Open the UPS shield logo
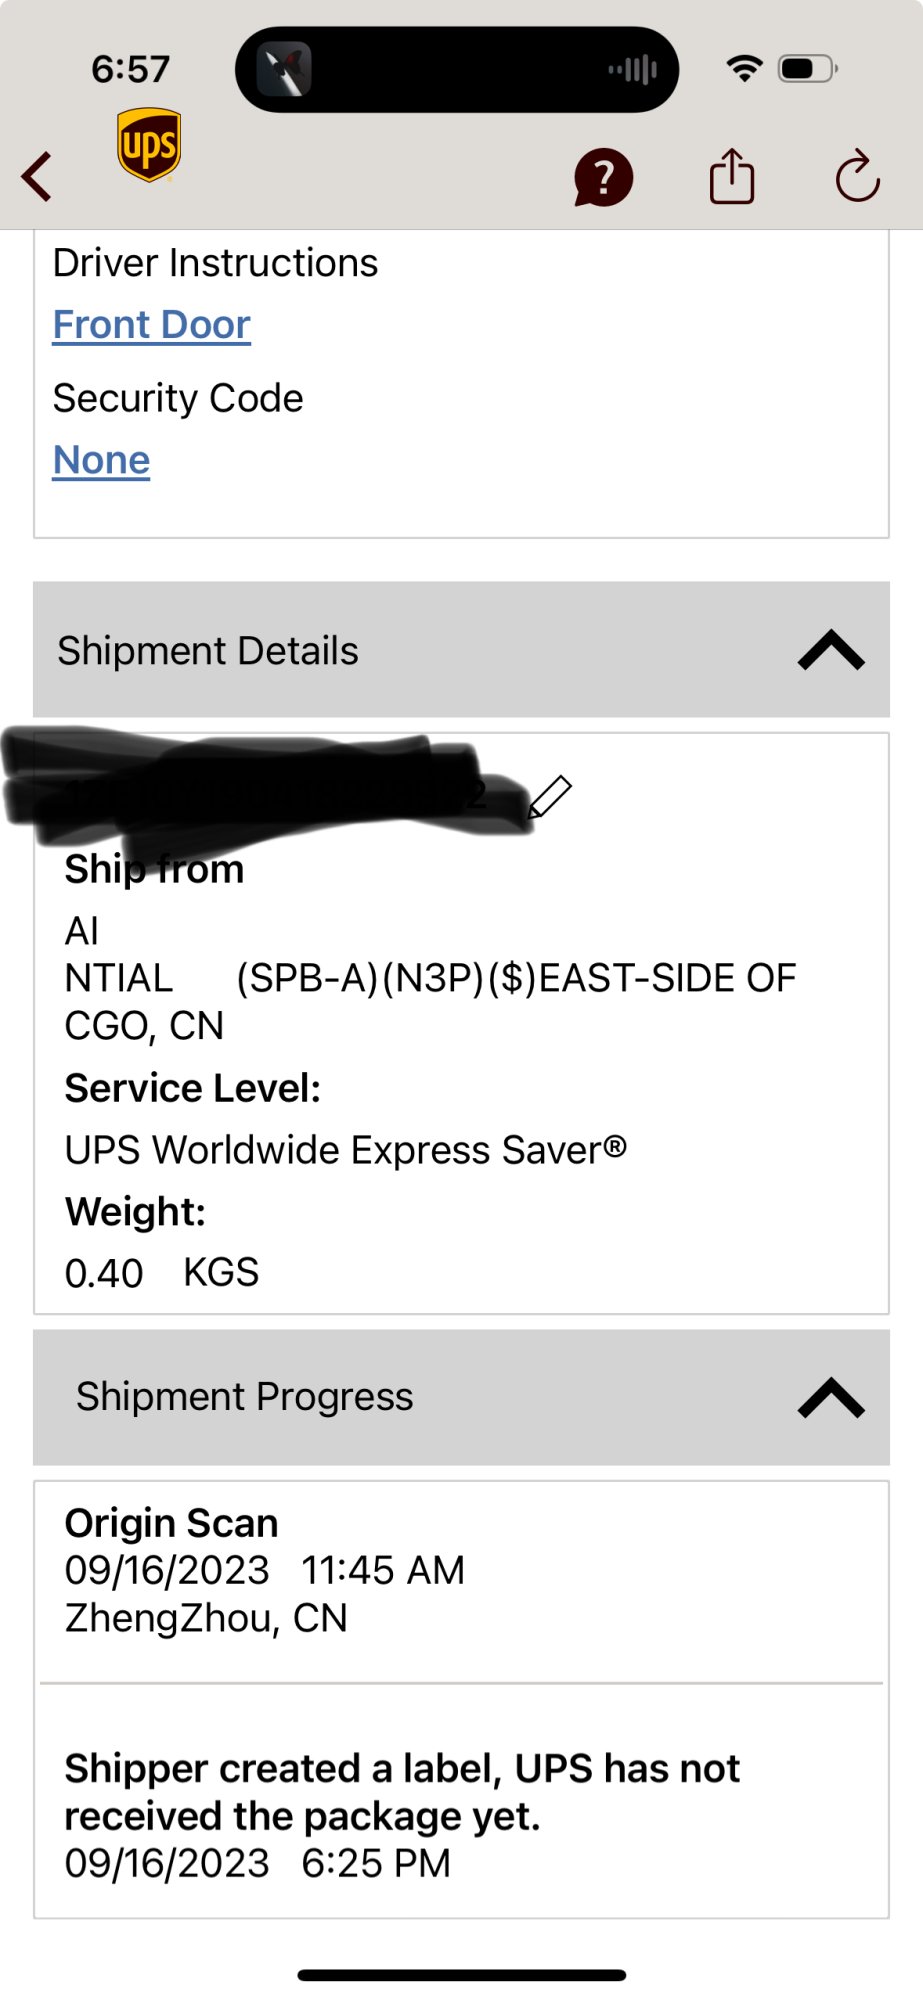The image size is (923, 2000). 149,145
